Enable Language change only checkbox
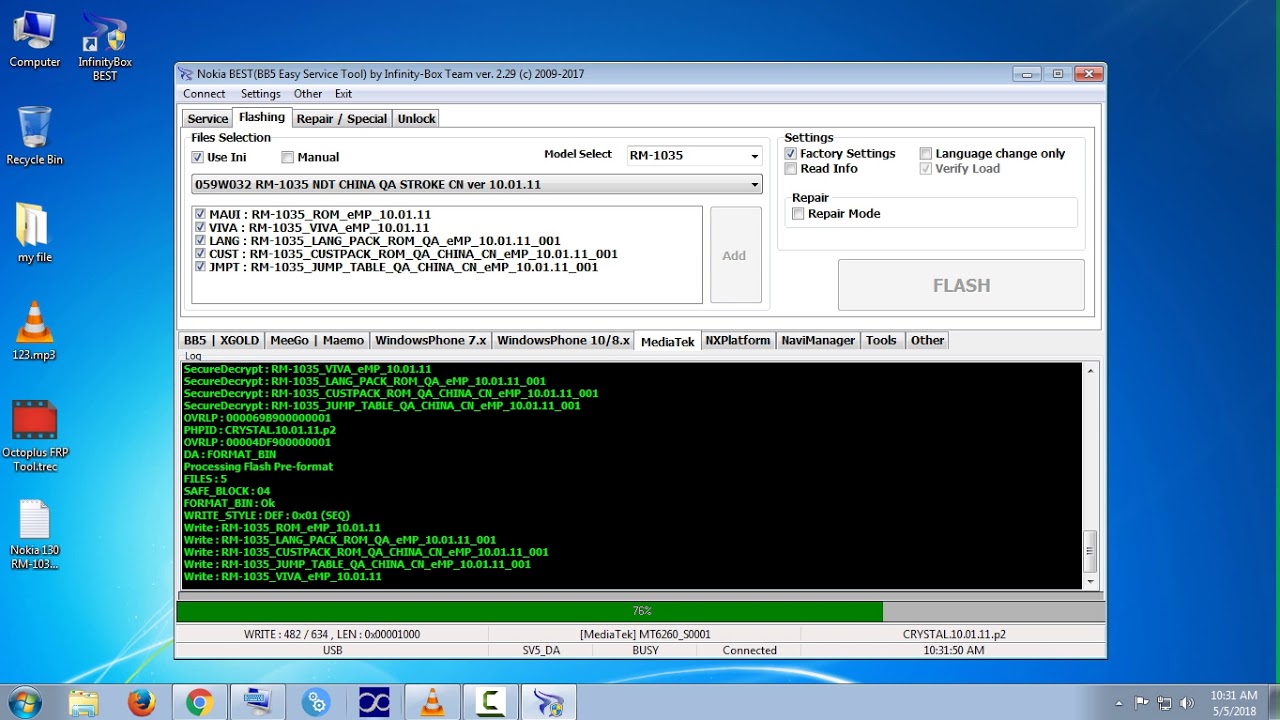Screen dimensions: 1280x720 tap(926, 153)
